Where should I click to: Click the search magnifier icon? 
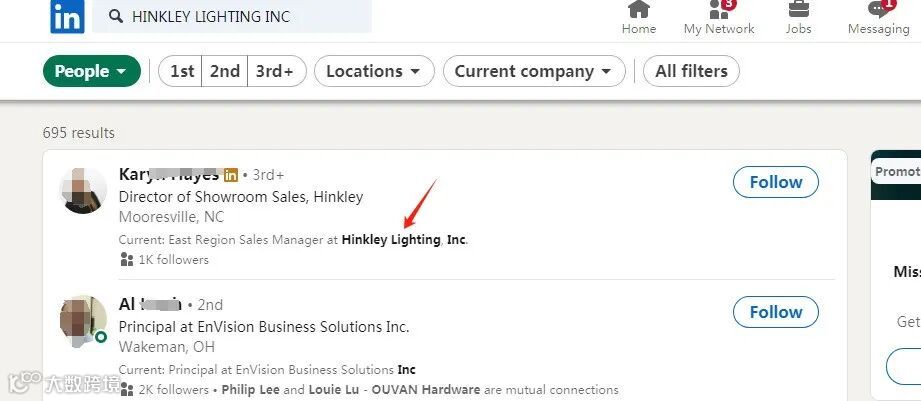click(115, 17)
